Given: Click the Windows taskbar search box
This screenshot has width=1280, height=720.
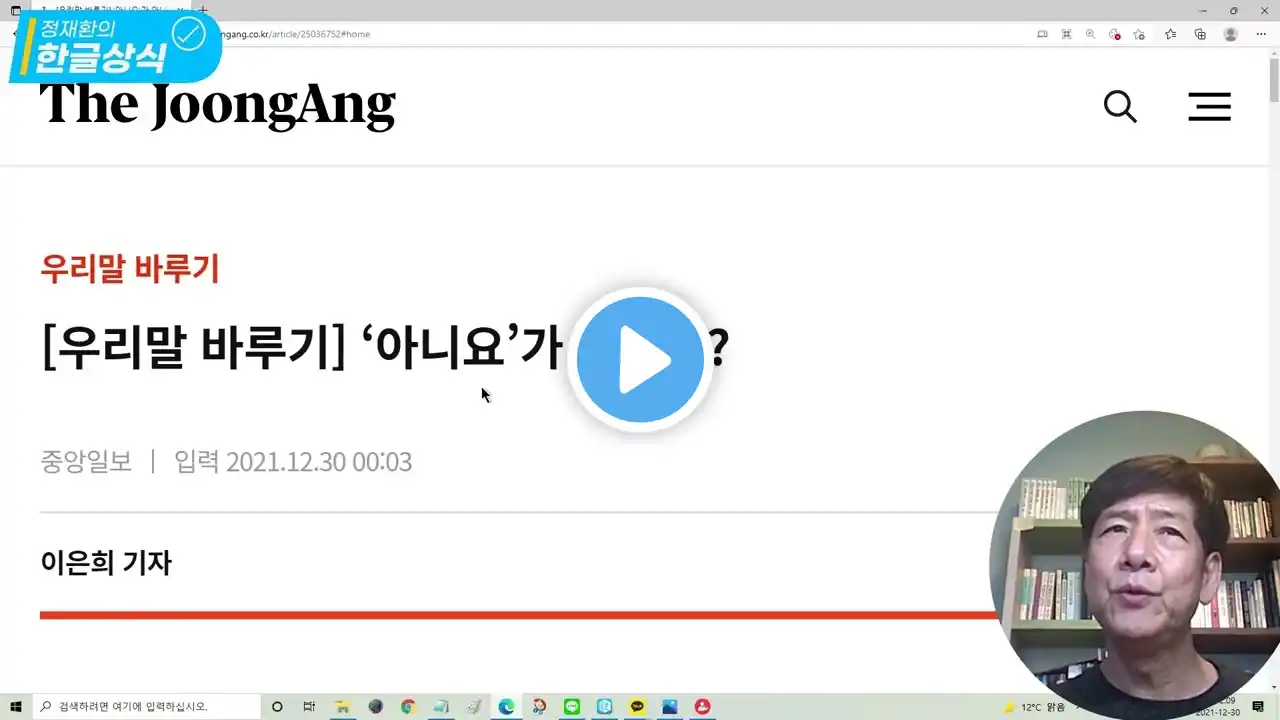Looking at the screenshot, I should (147, 706).
